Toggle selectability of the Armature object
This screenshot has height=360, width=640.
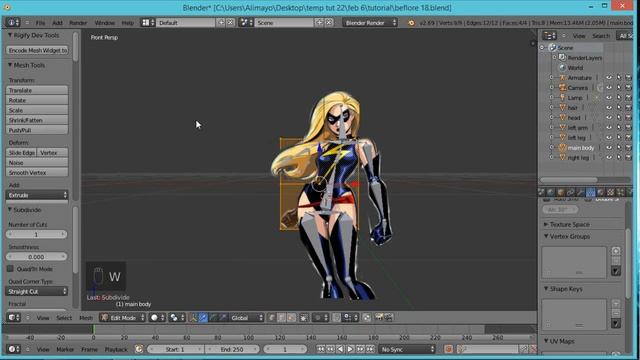tap(619, 78)
